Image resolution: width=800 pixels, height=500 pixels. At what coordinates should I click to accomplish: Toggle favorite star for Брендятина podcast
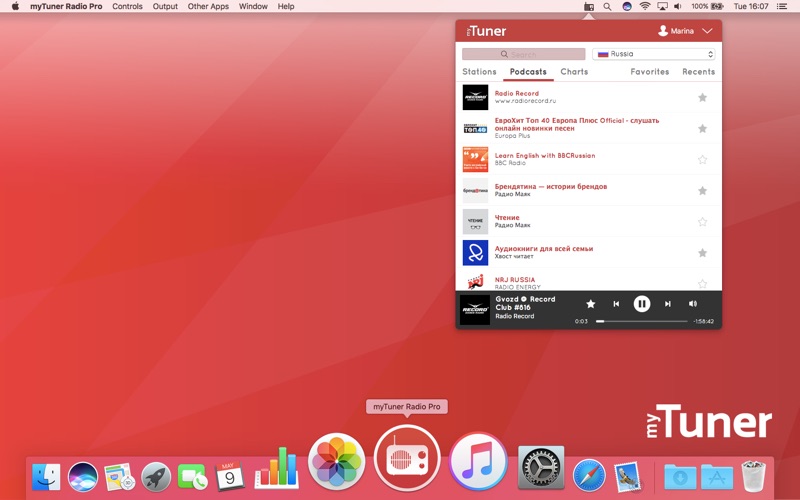click(x=702, y=190)
